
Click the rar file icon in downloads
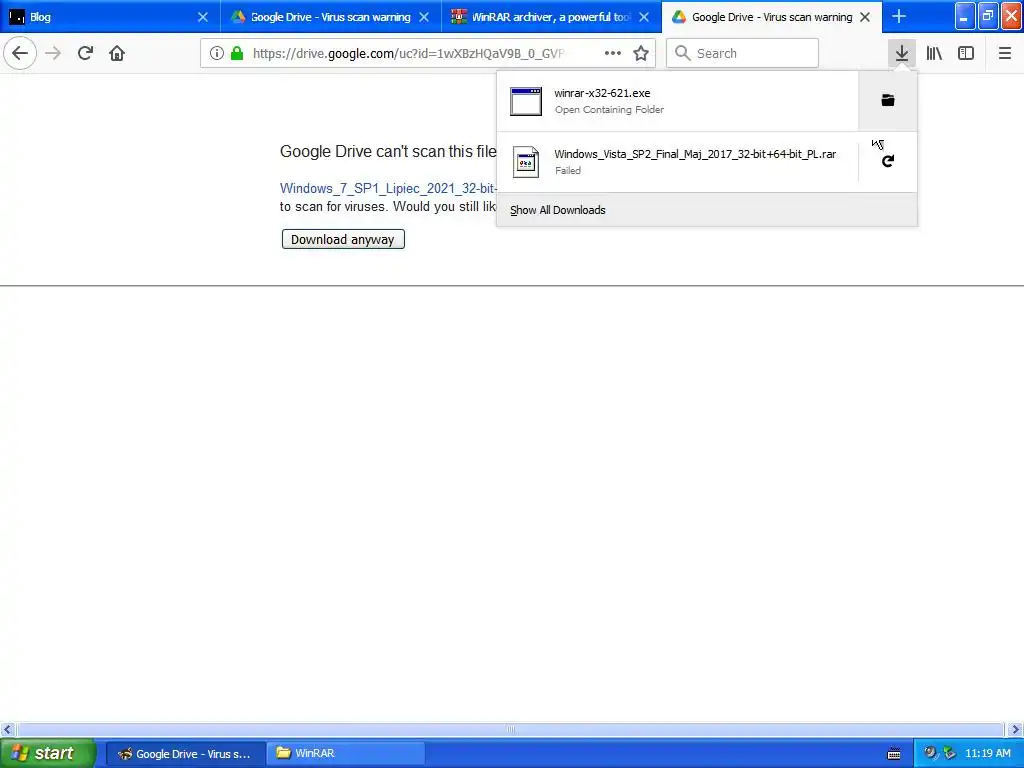click(526, 162)
